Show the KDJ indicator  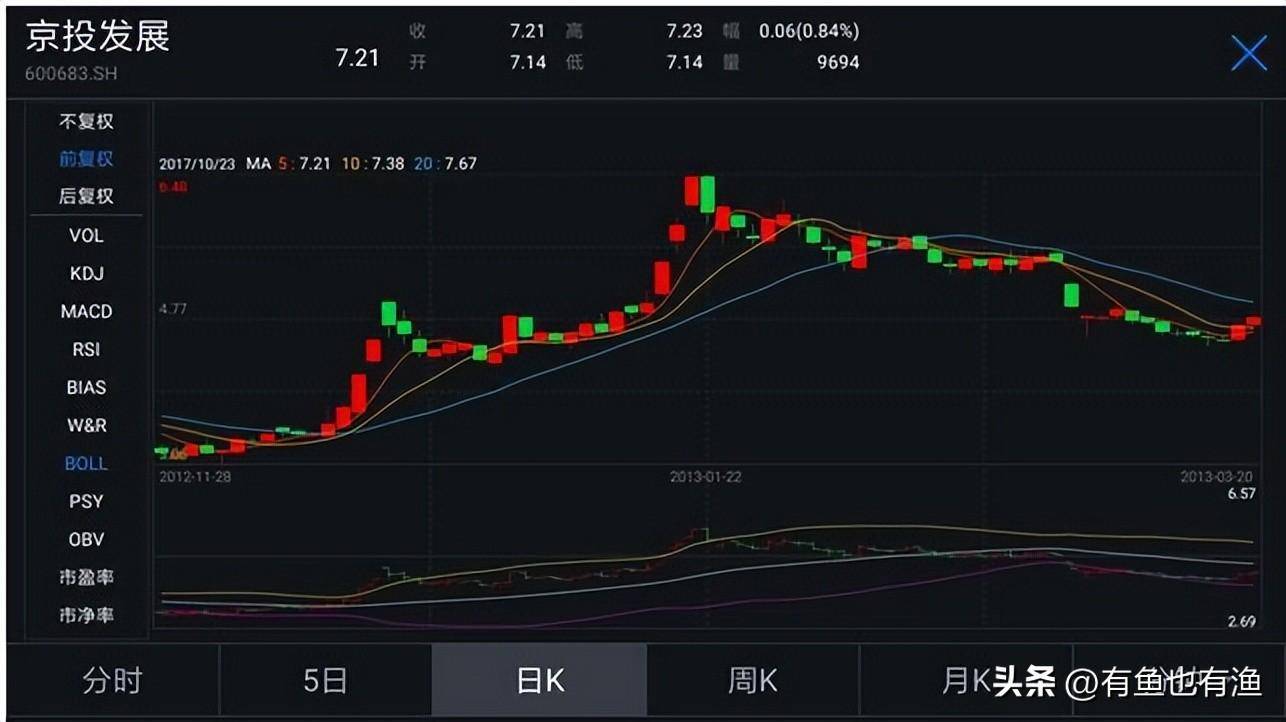point(86,274)
